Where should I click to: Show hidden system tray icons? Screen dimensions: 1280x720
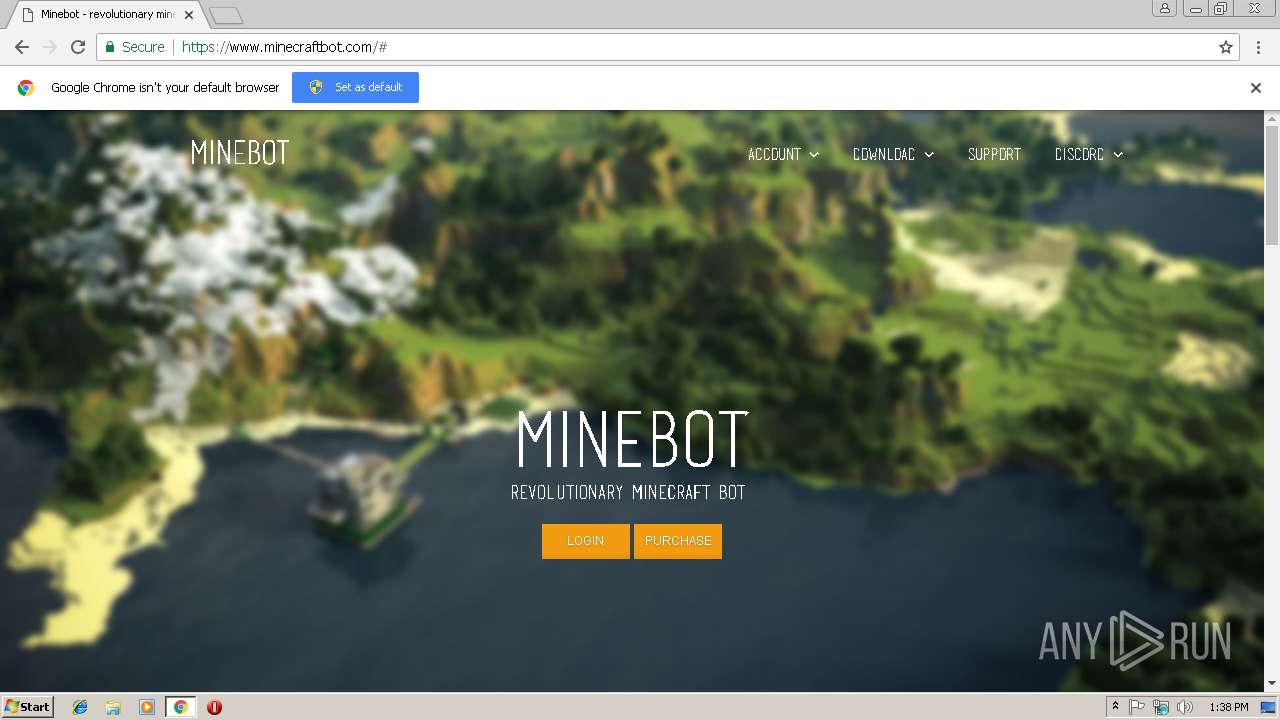click(1115, 707)
